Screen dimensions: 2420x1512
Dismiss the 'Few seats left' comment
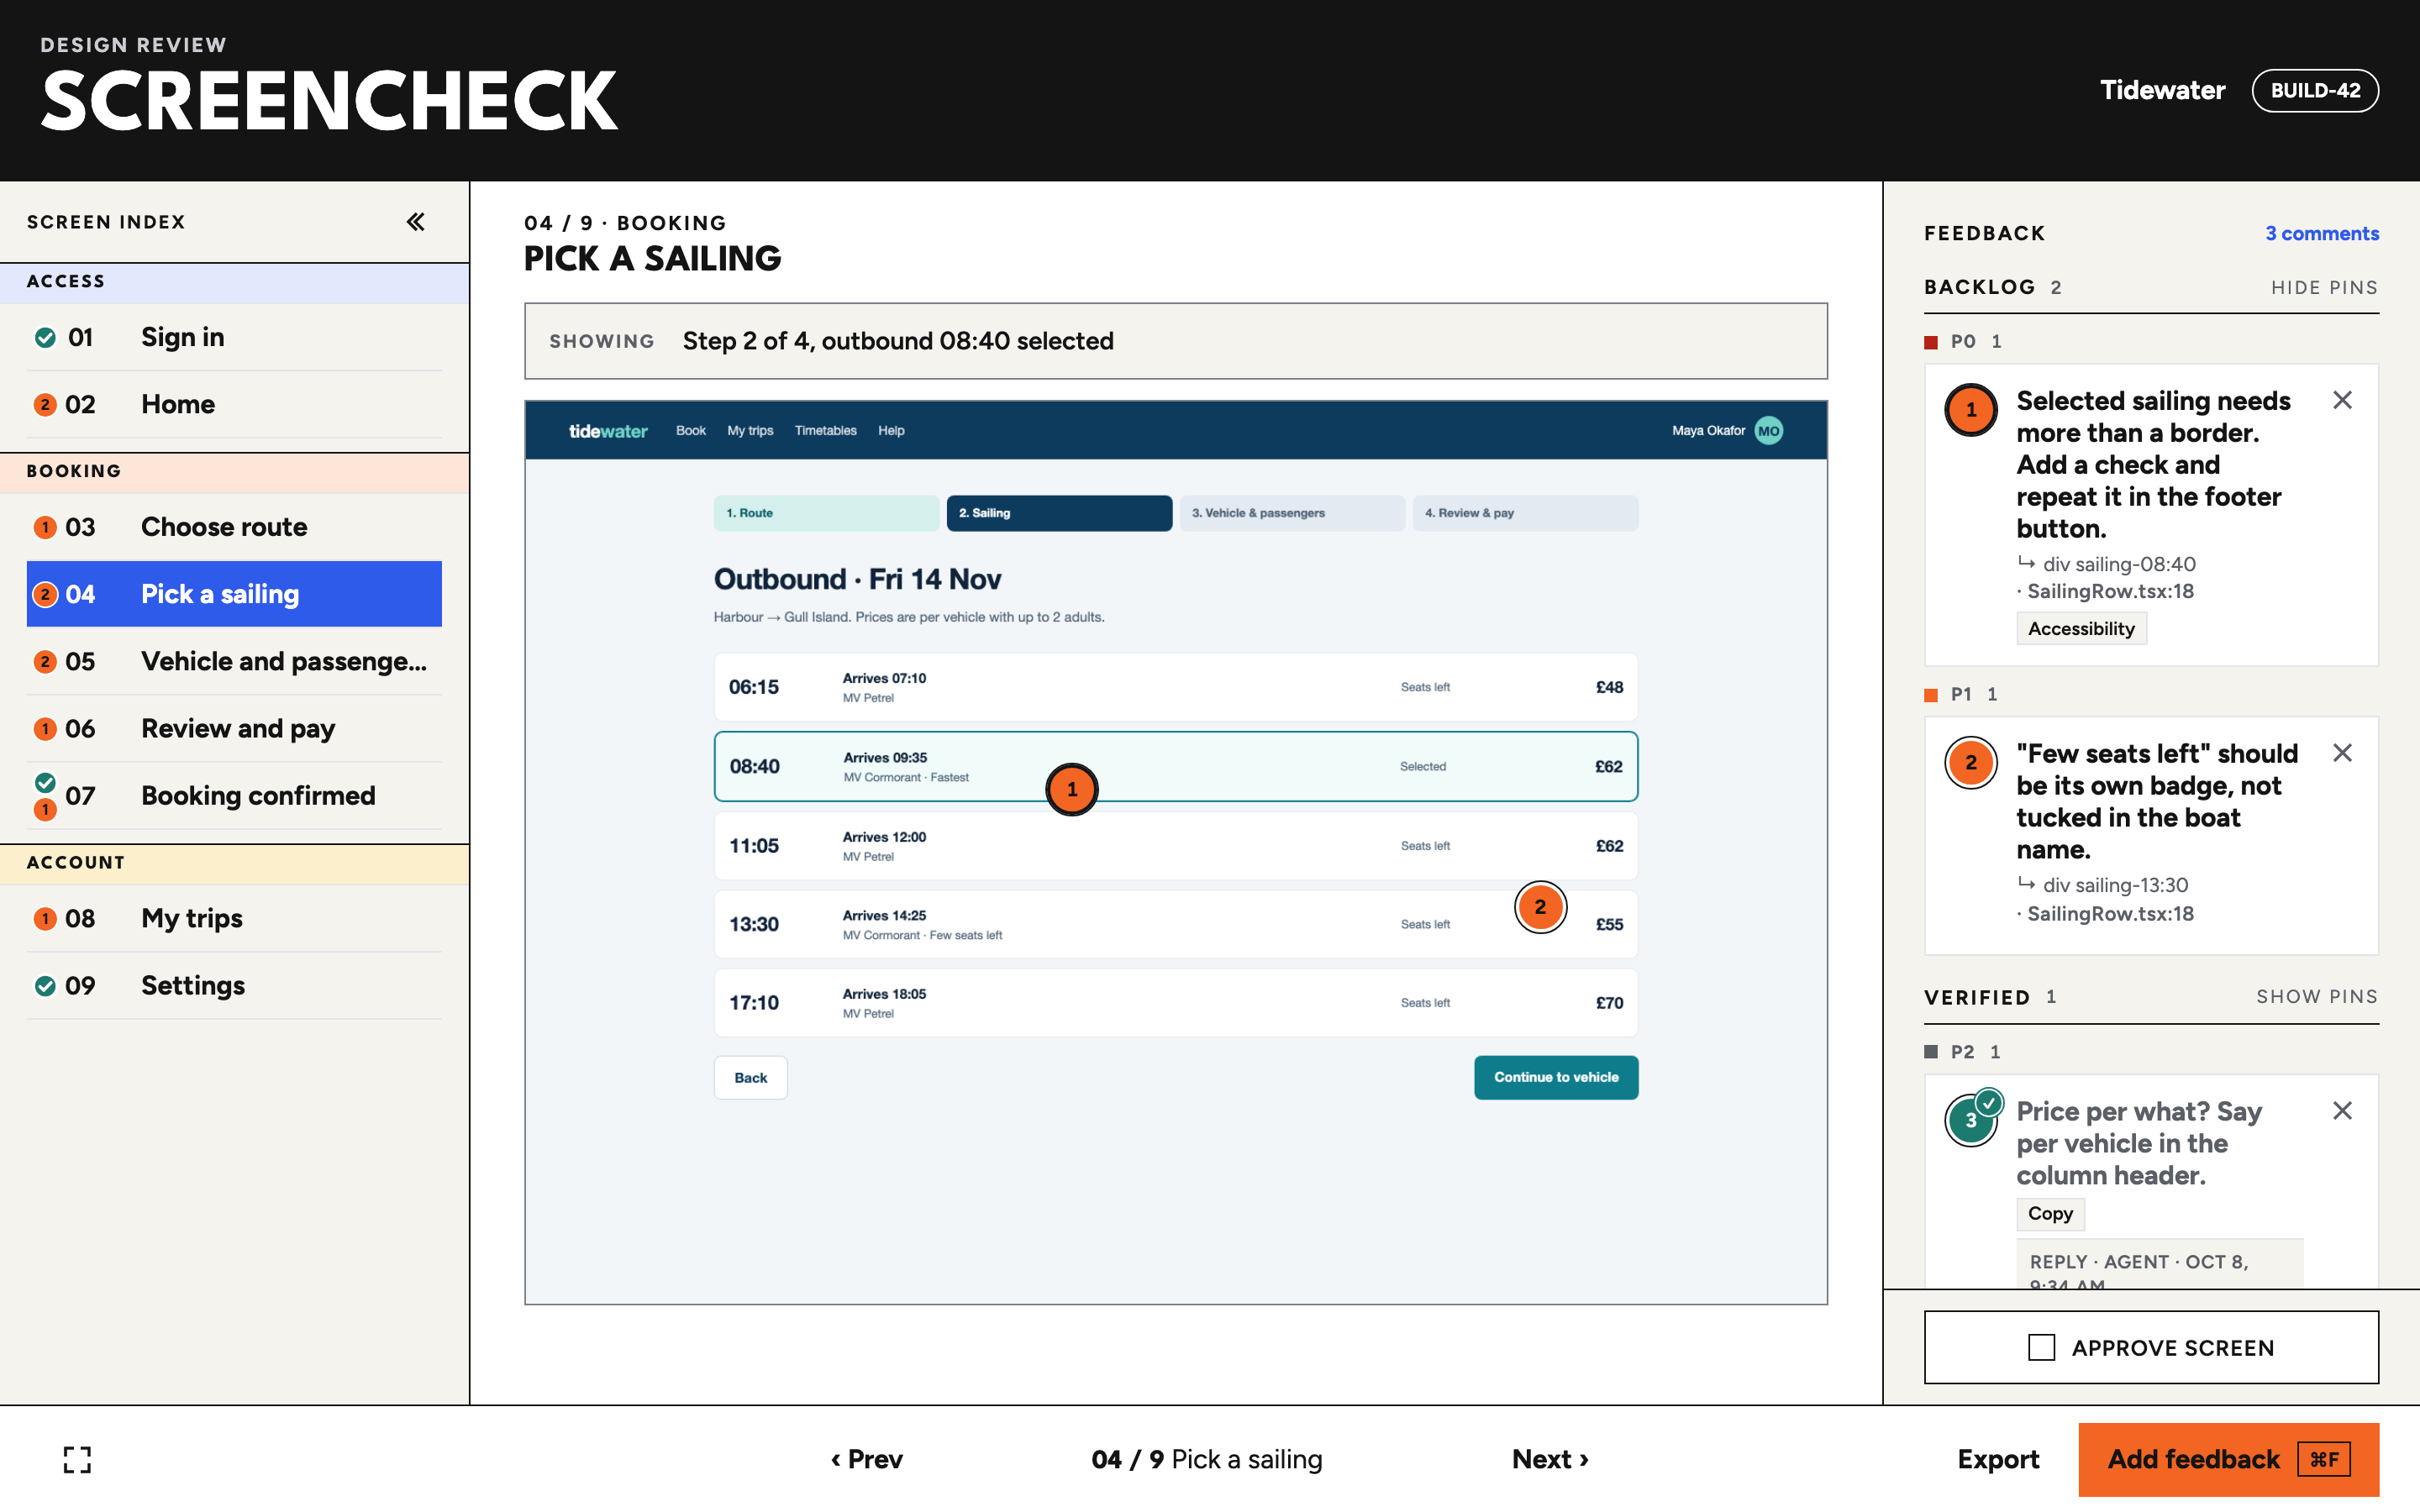click(x=2342, y=753)
